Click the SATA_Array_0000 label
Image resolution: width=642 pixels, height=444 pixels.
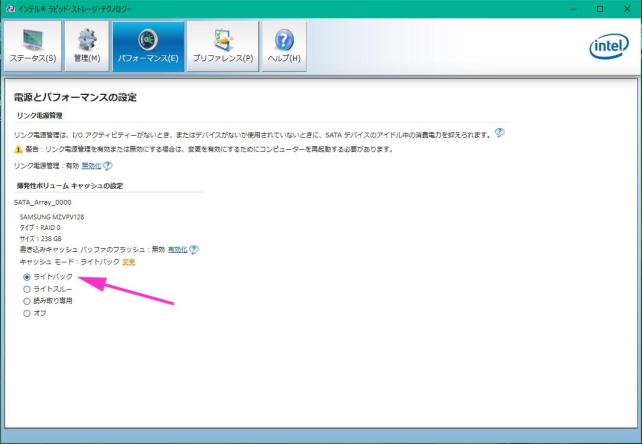(x=43, y=202)
